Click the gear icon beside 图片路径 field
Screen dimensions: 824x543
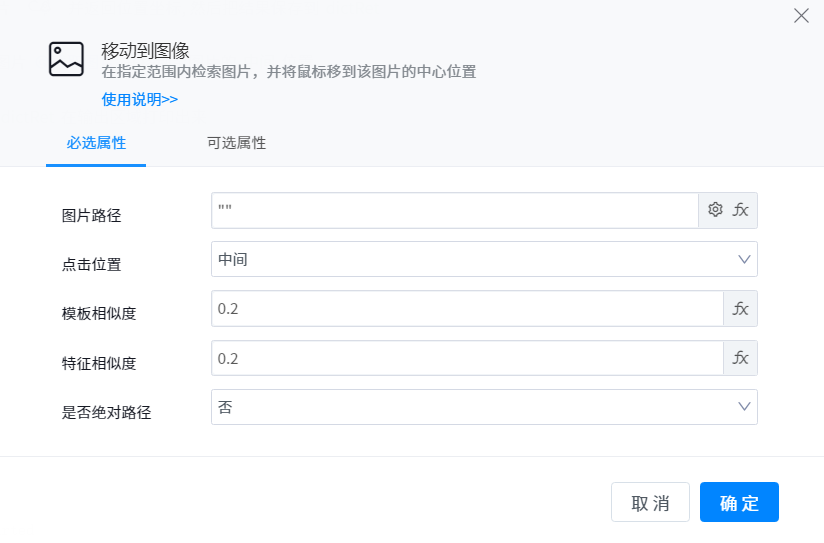(x=715, y=210)
